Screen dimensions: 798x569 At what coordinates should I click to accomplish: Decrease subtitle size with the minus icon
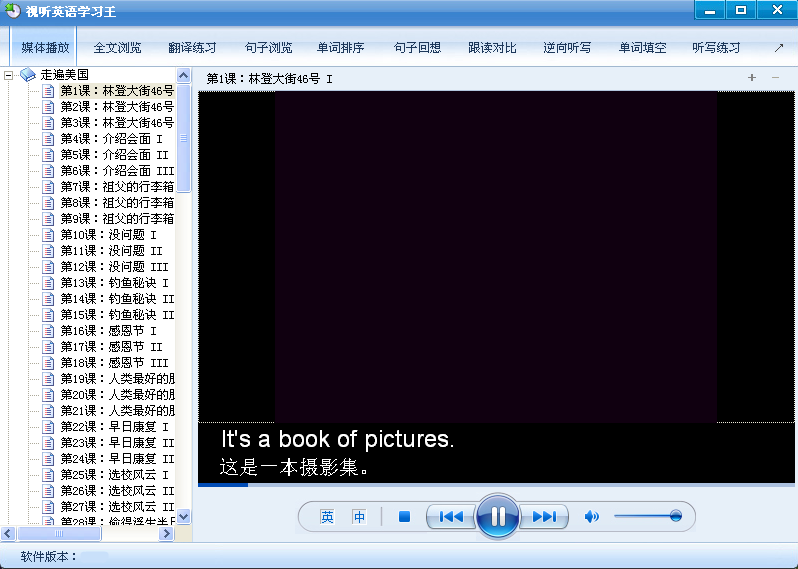click(775, 77)
